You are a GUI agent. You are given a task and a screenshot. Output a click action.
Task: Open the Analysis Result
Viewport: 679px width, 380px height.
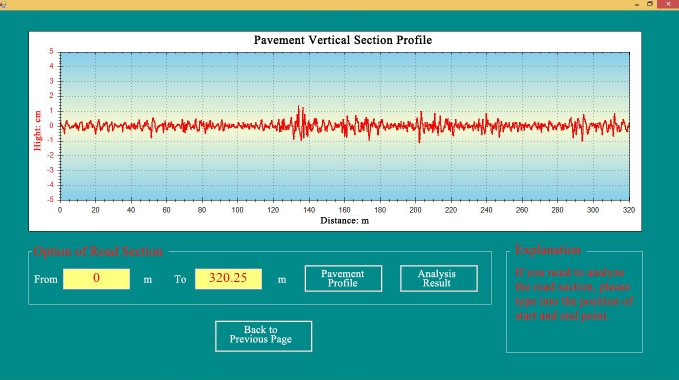(439, 278)
